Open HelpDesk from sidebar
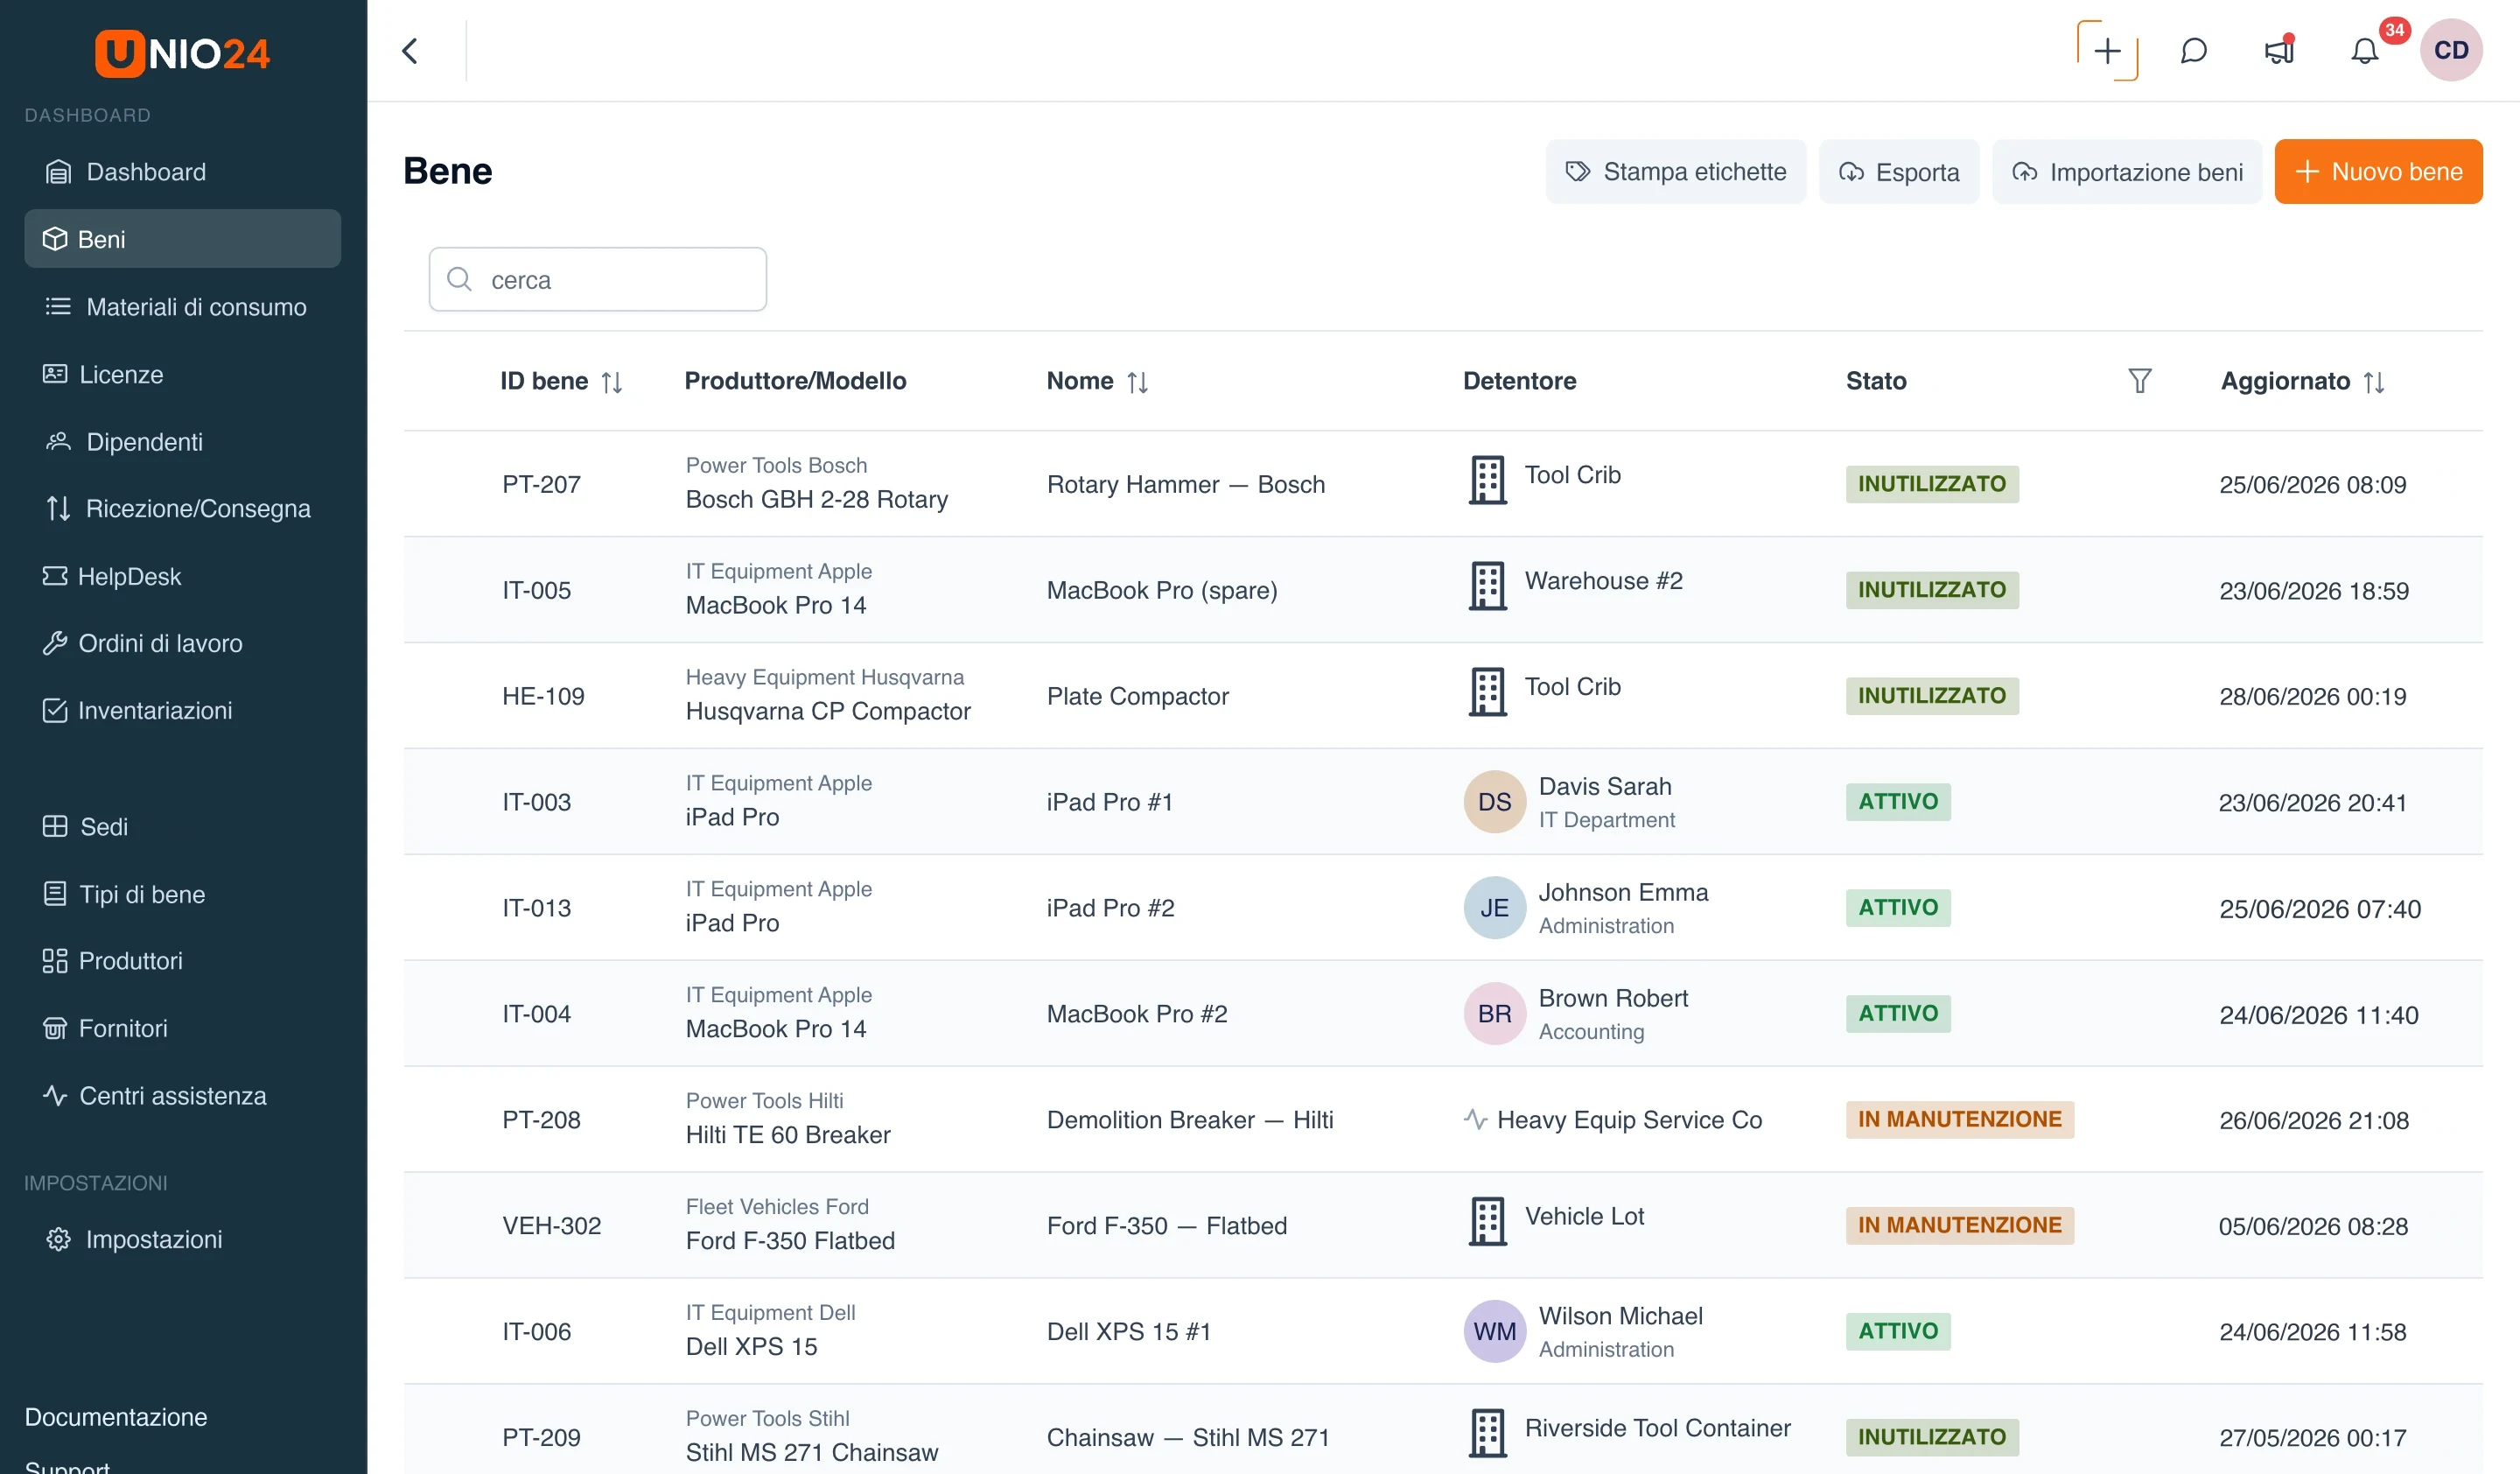Screen dimensions: 2520x1474 [x=183, y=576]
